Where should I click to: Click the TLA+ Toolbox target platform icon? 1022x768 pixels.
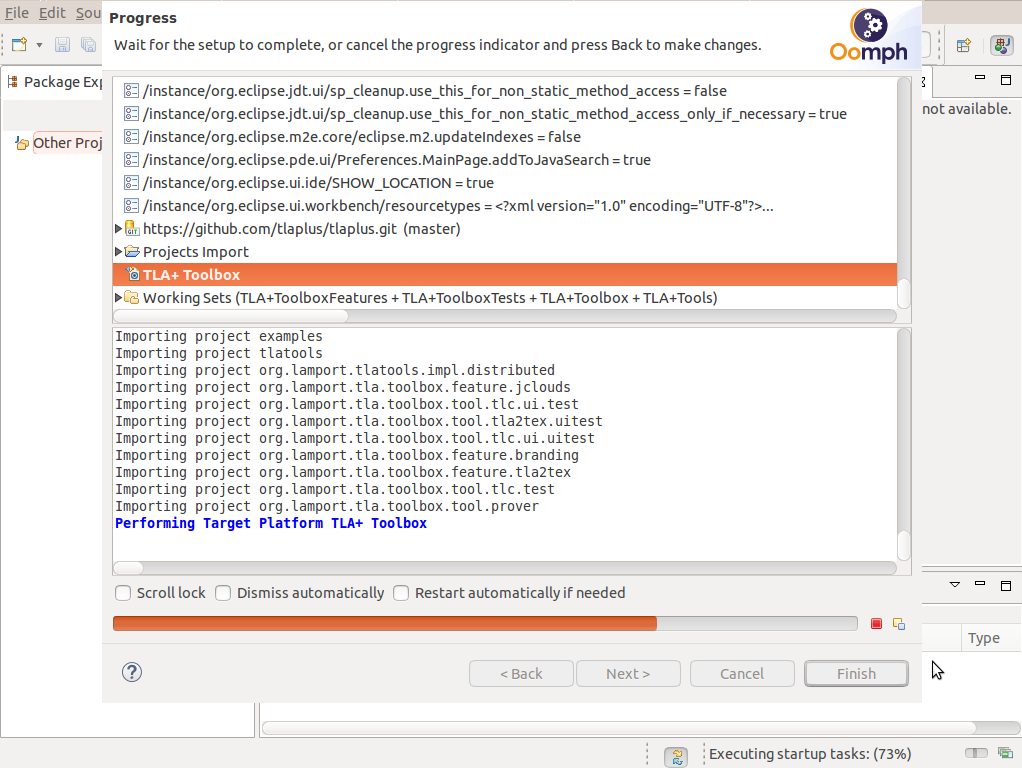pyautogui.click(x=132, y=274)
